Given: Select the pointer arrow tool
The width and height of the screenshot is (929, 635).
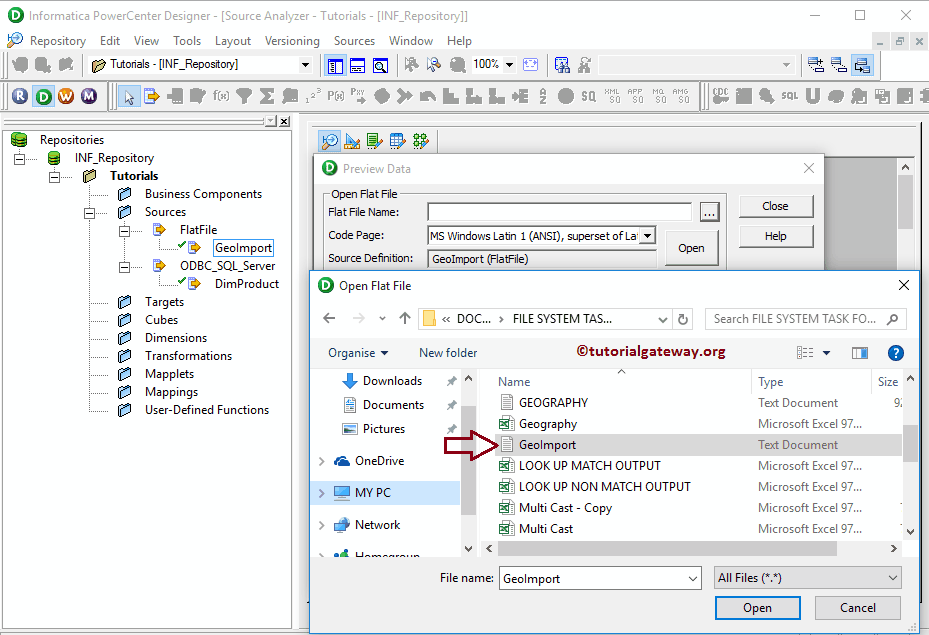Looking at the screenshot, I should 129,96.
